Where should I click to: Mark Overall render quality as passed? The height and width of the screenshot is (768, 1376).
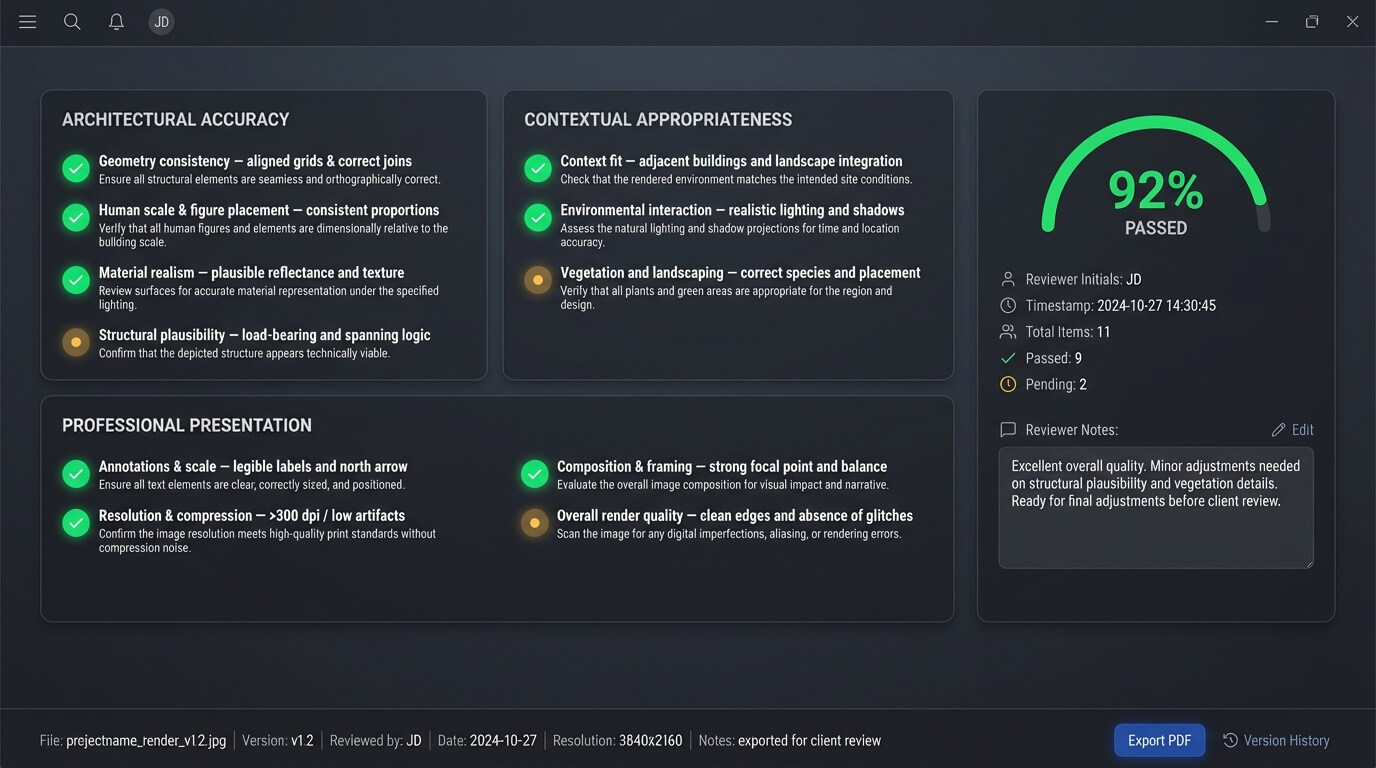point(535,523)
